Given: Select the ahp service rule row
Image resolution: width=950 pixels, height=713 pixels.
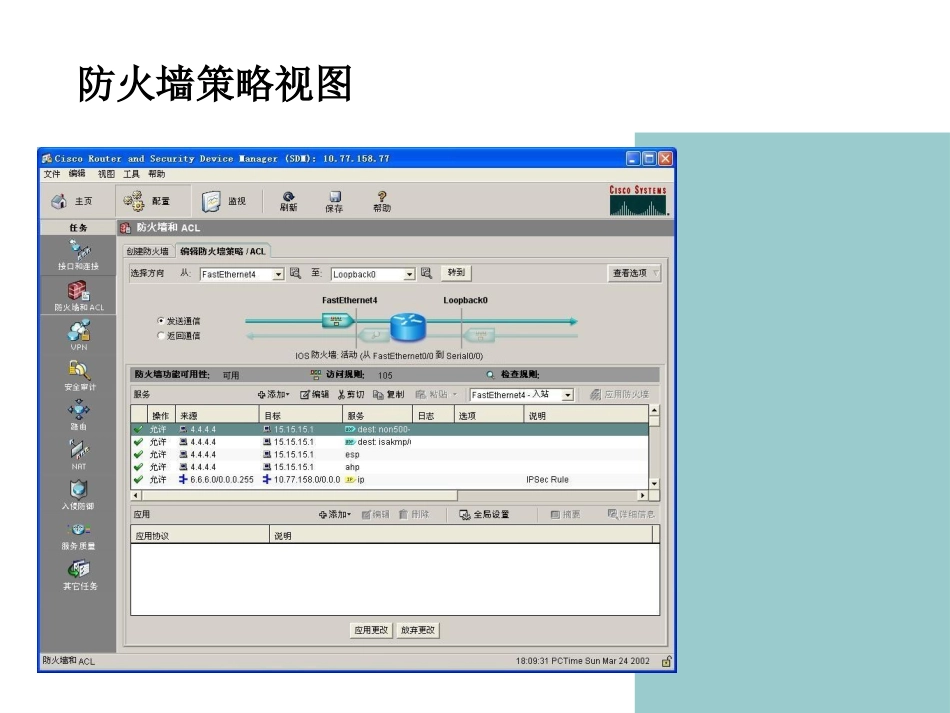Looking at the screenshot, I should click(x=390, y=467).
